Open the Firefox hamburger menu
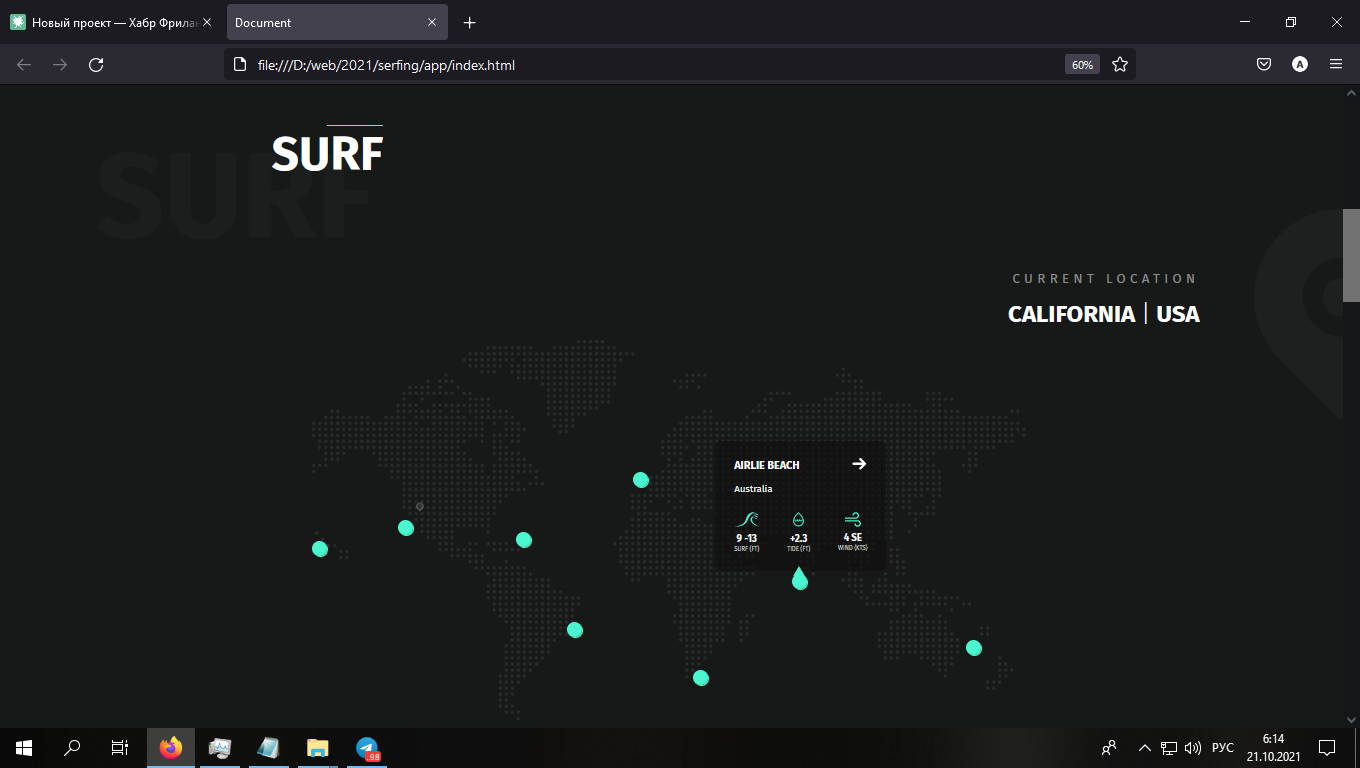Image resolution: width=1360 pixels, height=768 pixels. pos(1336,65)
